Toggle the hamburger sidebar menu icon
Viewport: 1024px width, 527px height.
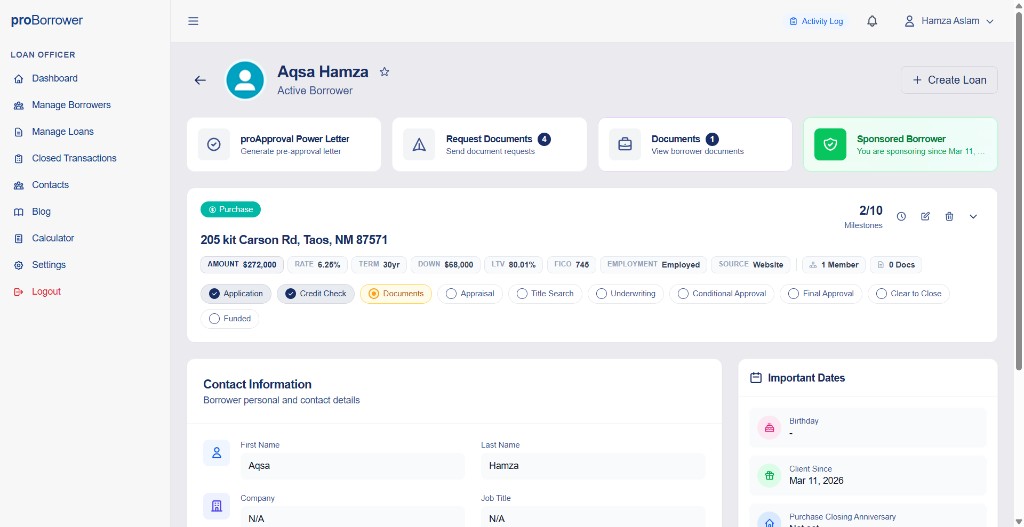pyautogui.click(x=193, y=21)
